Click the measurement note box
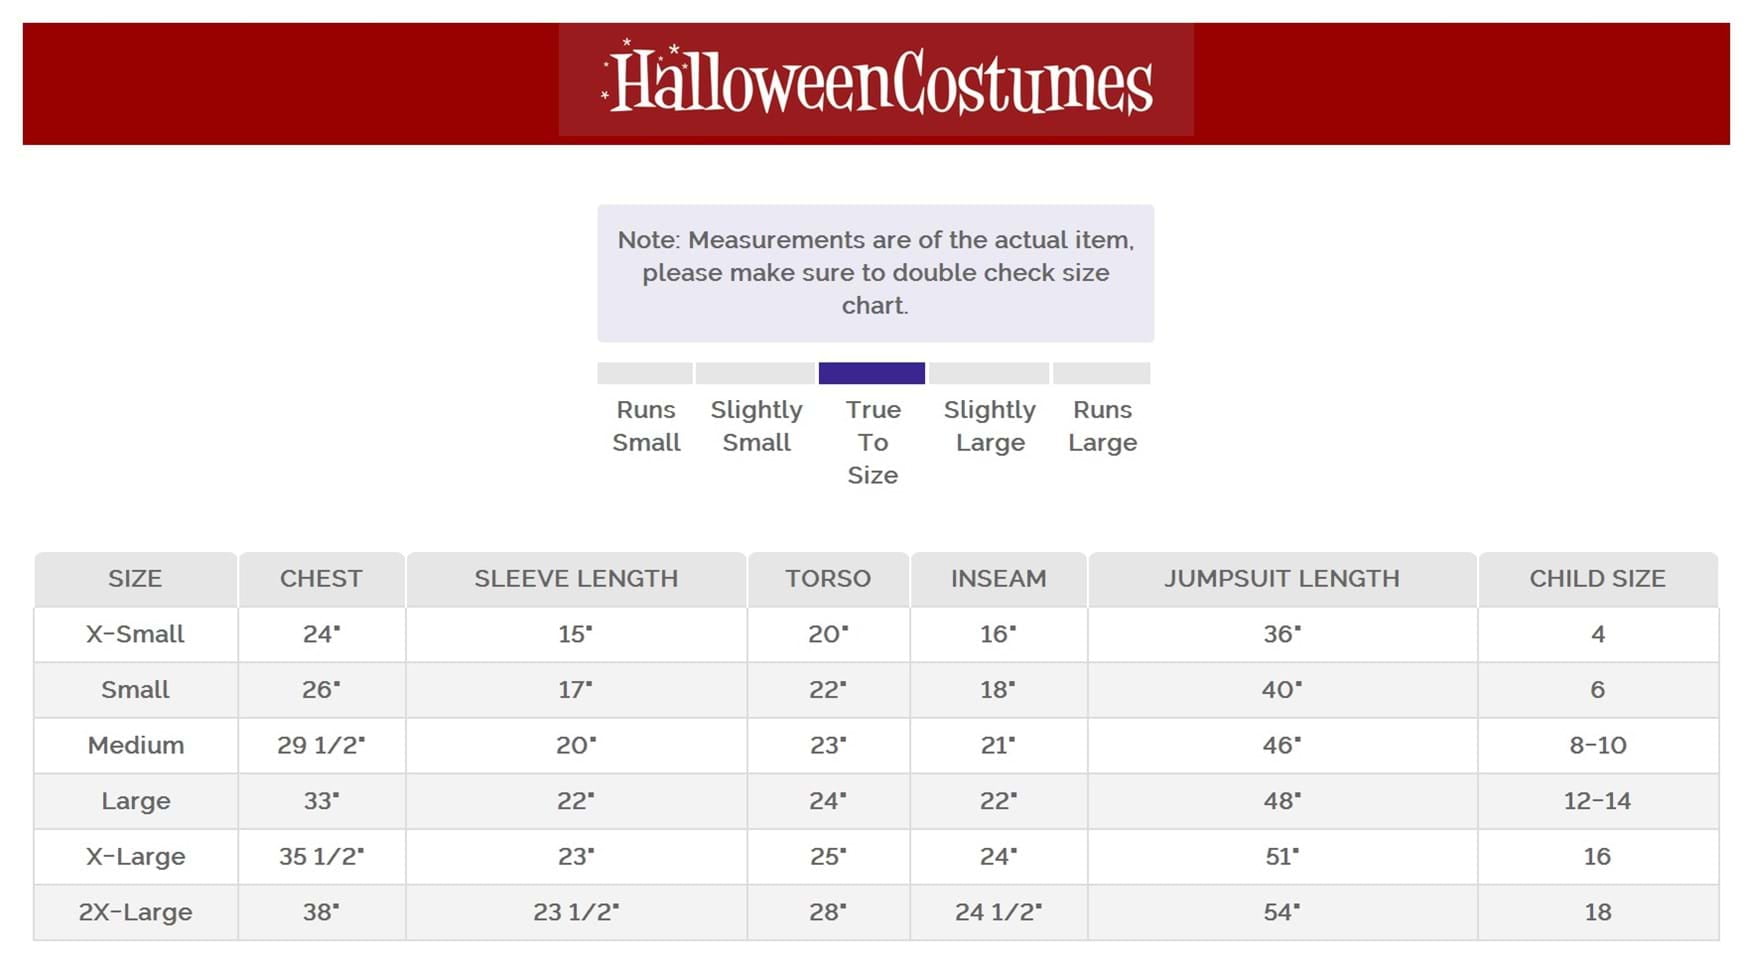1750x974 pixels. click(x=875, y=273)
